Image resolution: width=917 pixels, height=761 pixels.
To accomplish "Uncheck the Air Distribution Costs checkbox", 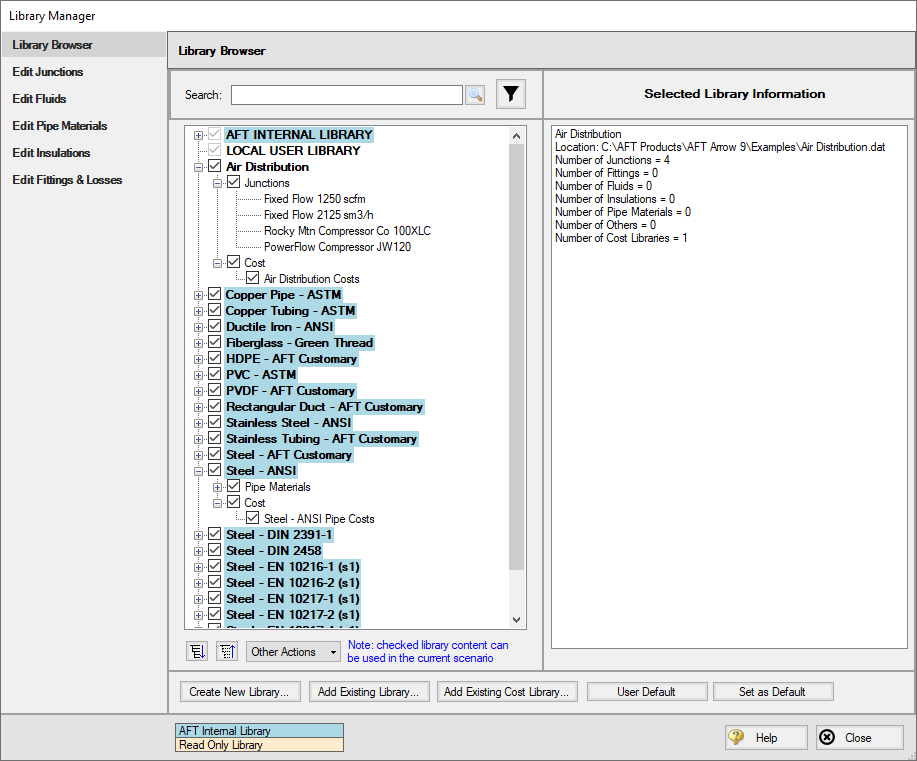I will [252, 279].
